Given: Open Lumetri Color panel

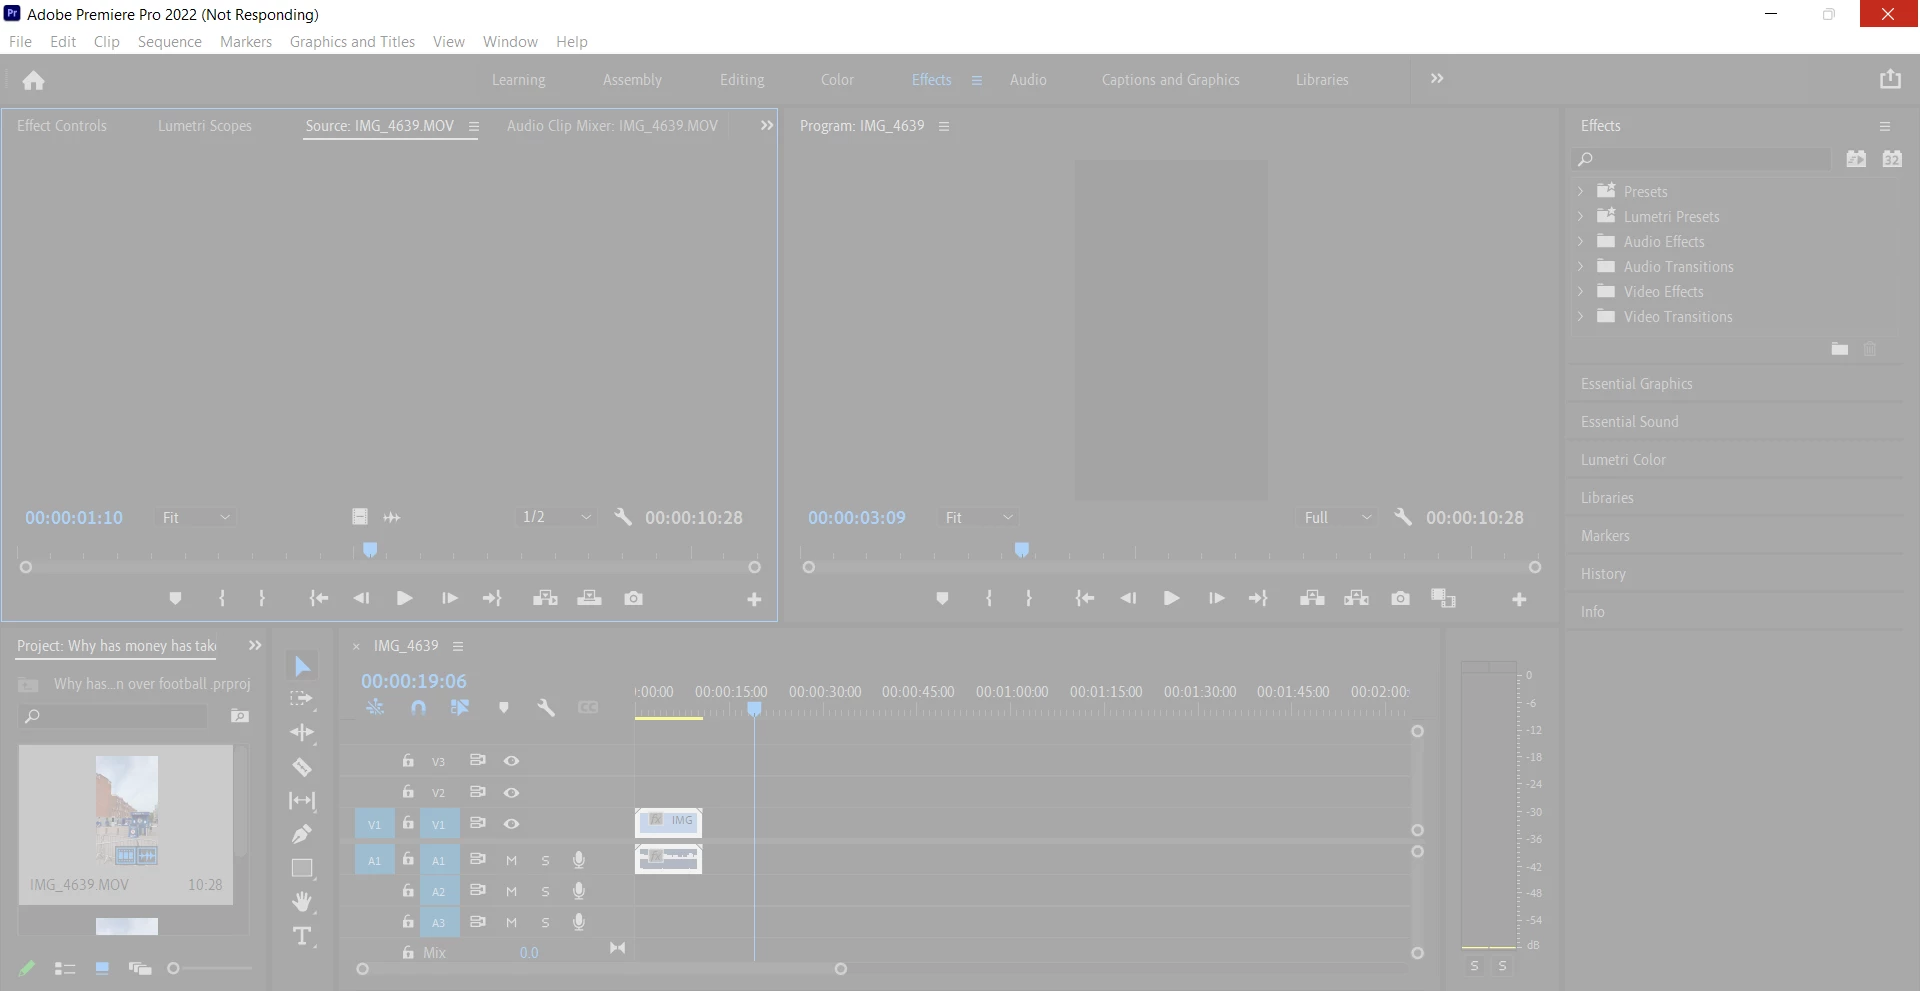Looking at the screenshot, I should click(x=1623, y=460).
